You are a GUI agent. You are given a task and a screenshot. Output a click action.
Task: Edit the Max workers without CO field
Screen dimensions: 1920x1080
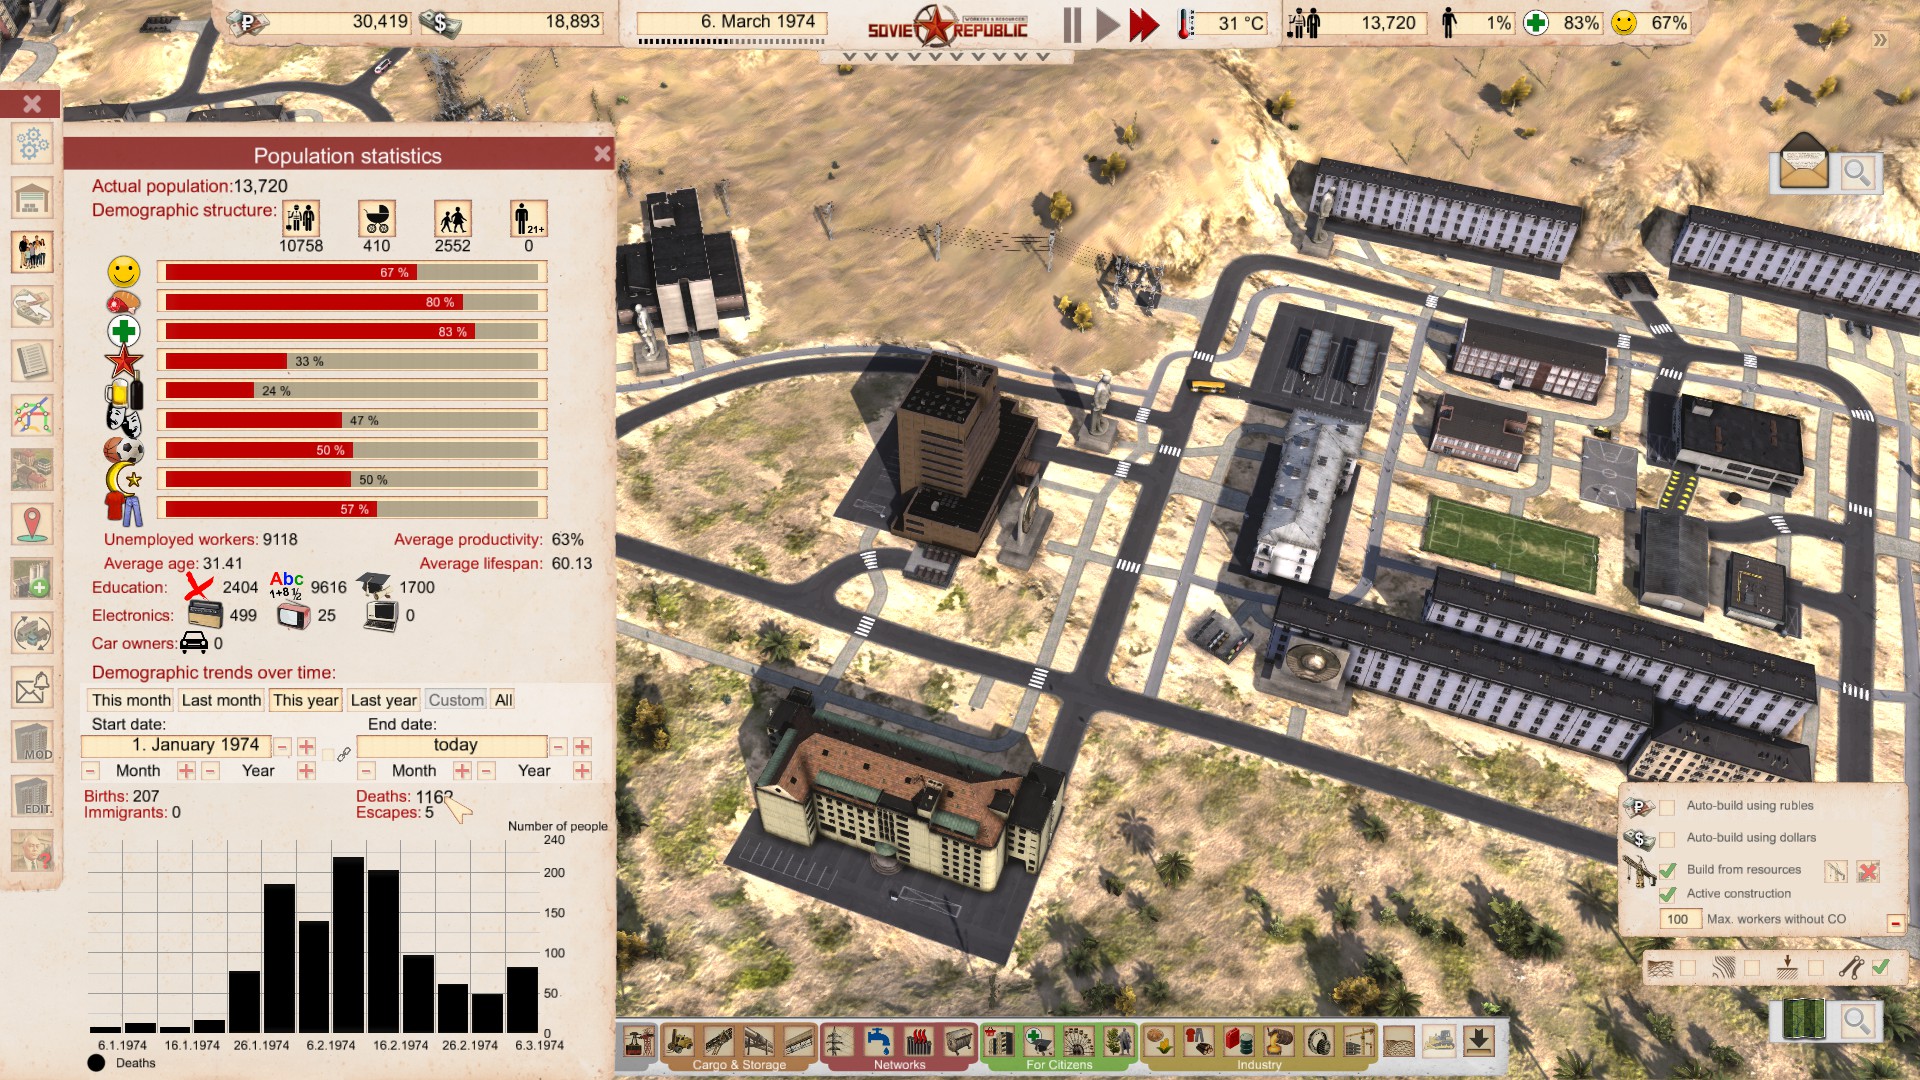[x=1679, y=919]
